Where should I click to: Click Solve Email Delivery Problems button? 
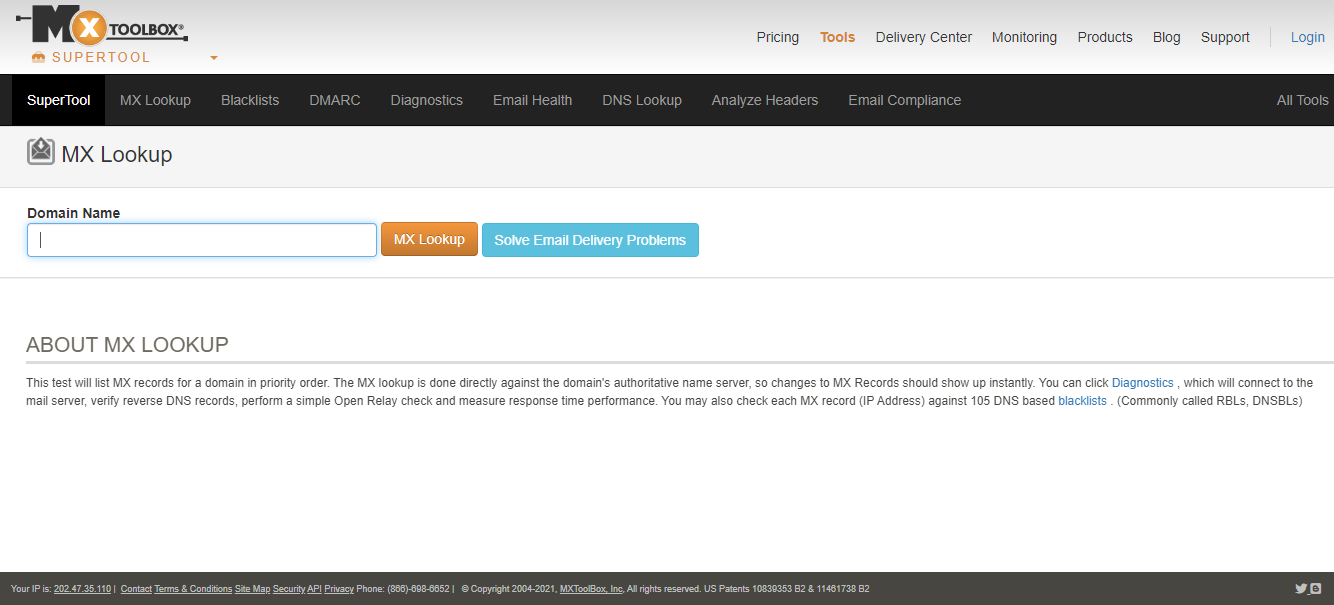click(x=590, y=240)
